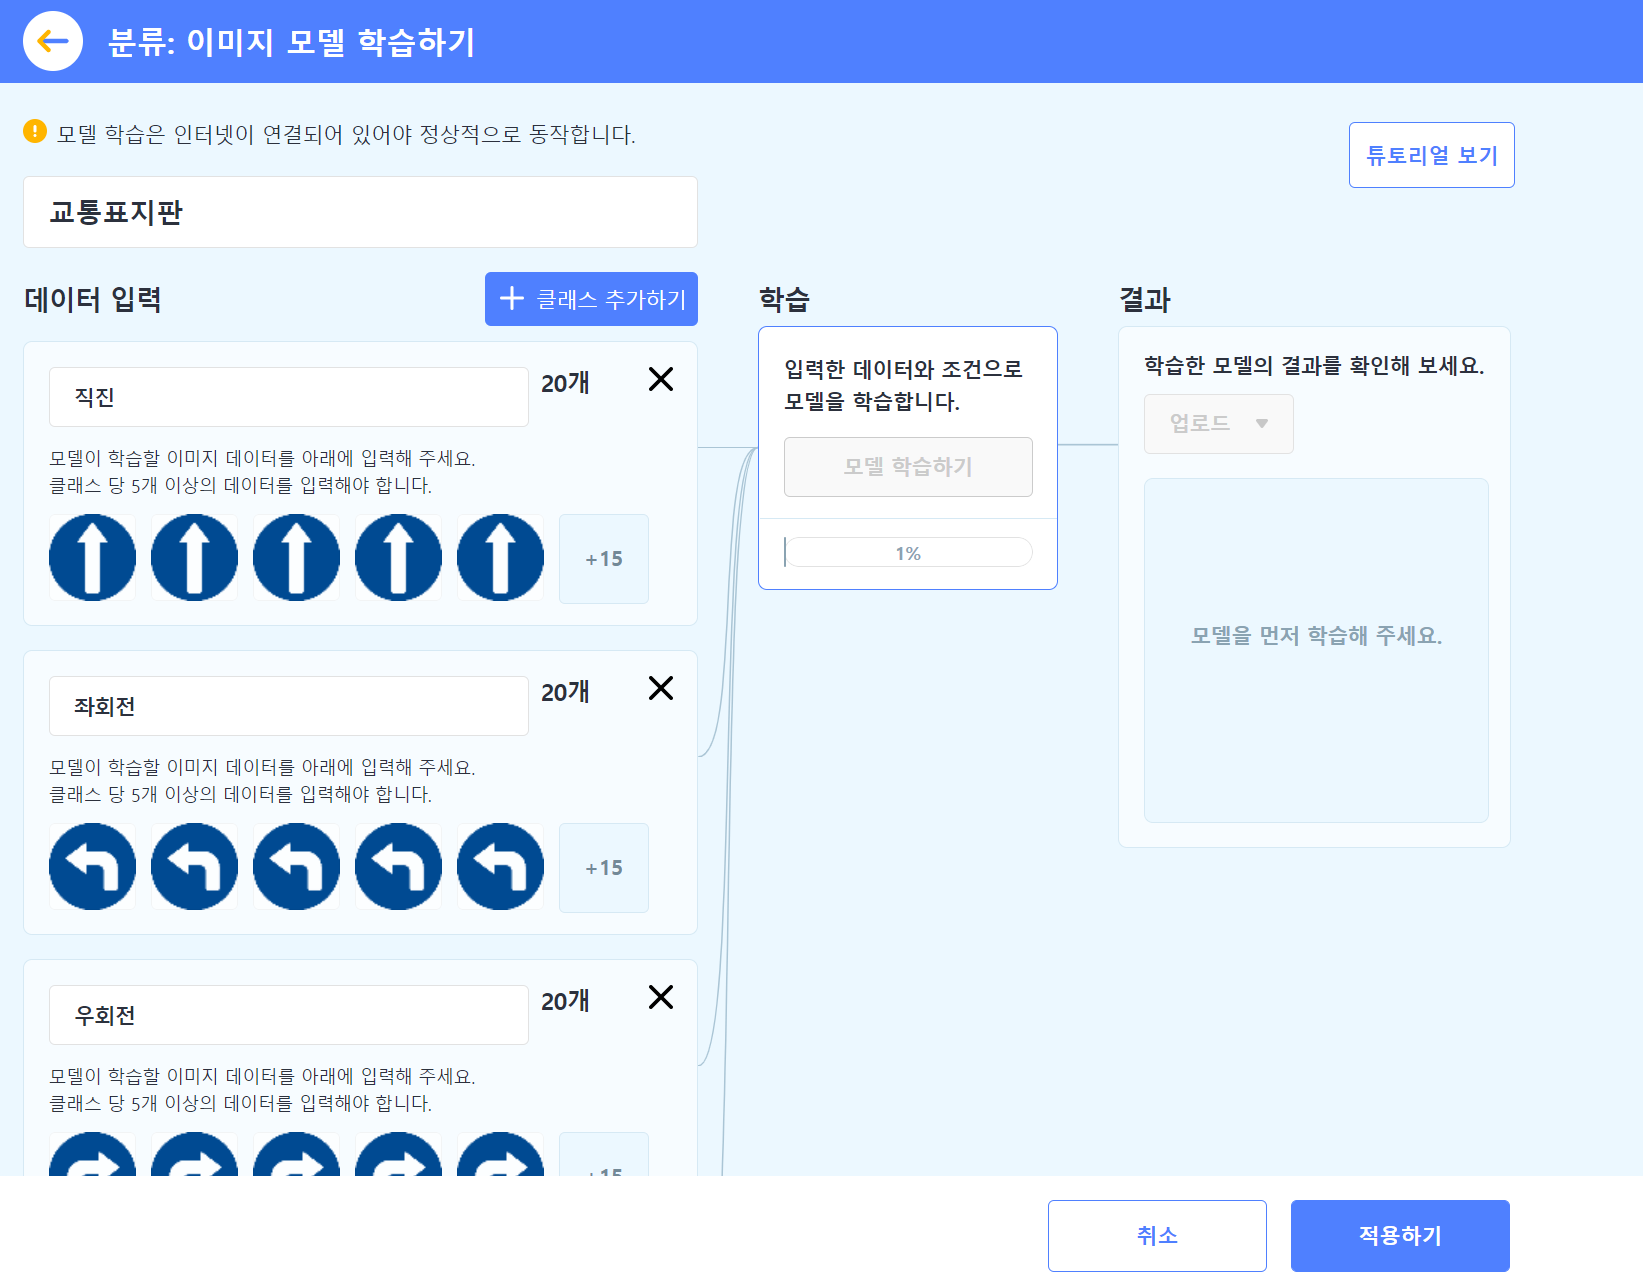Open the 튜토리얼 보기 tutorial
Screen dimensions: 1643x1287
[x=1431, y=155]
